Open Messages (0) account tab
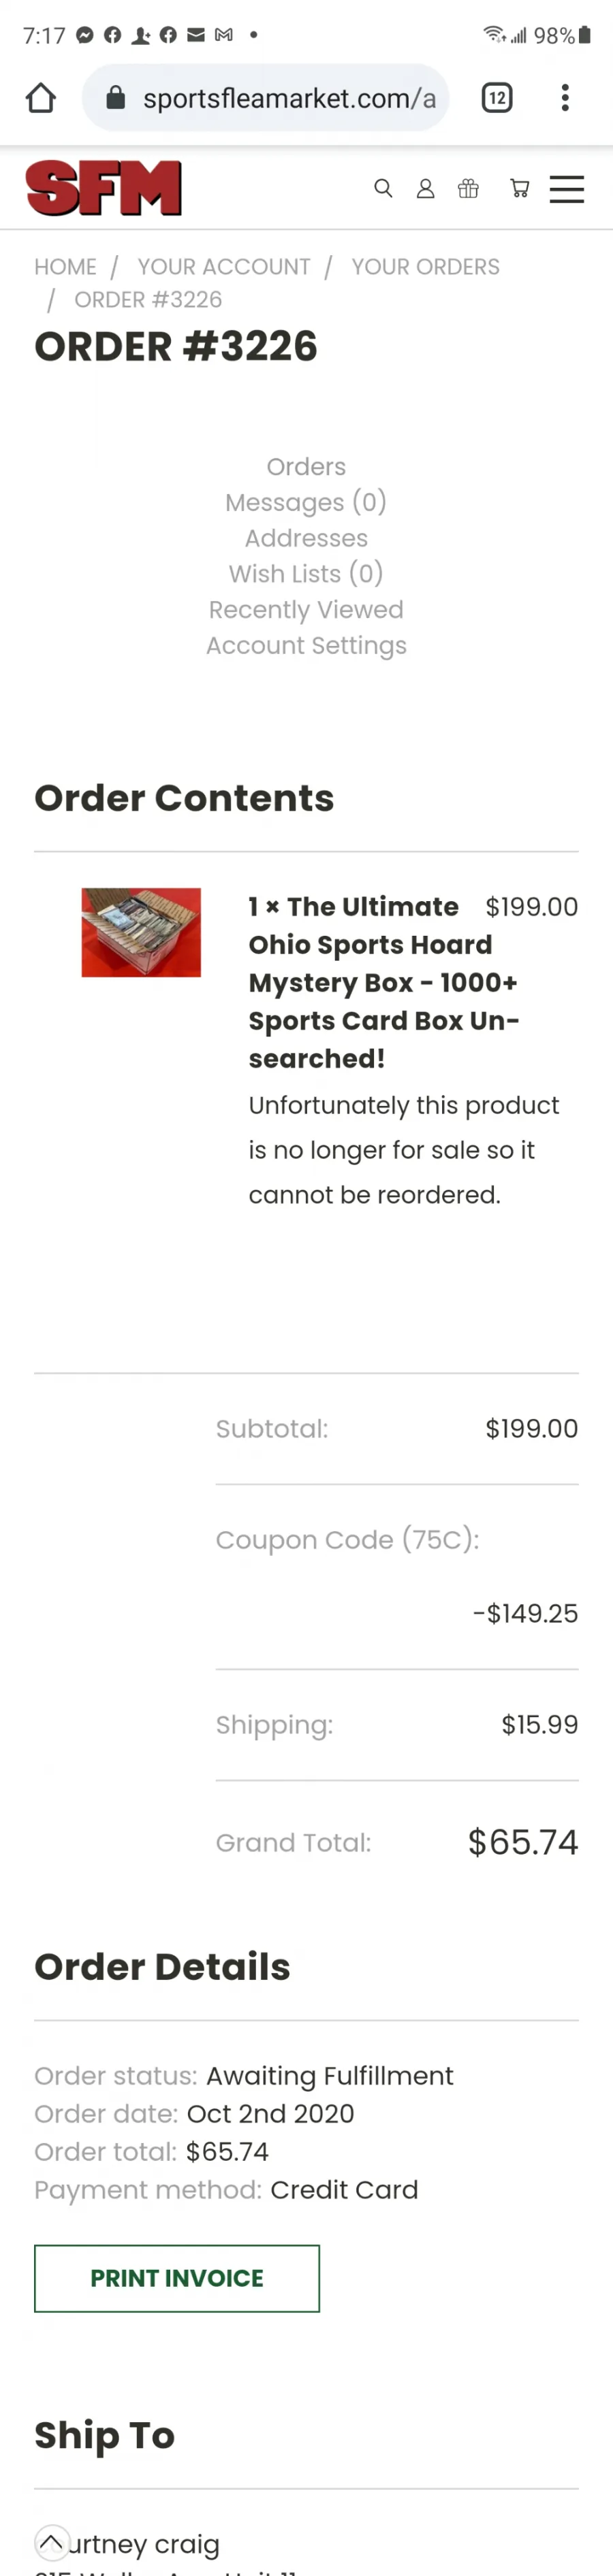Image resolution: width=613 pixels, height=2576 pixels. (x=306, y=502)
